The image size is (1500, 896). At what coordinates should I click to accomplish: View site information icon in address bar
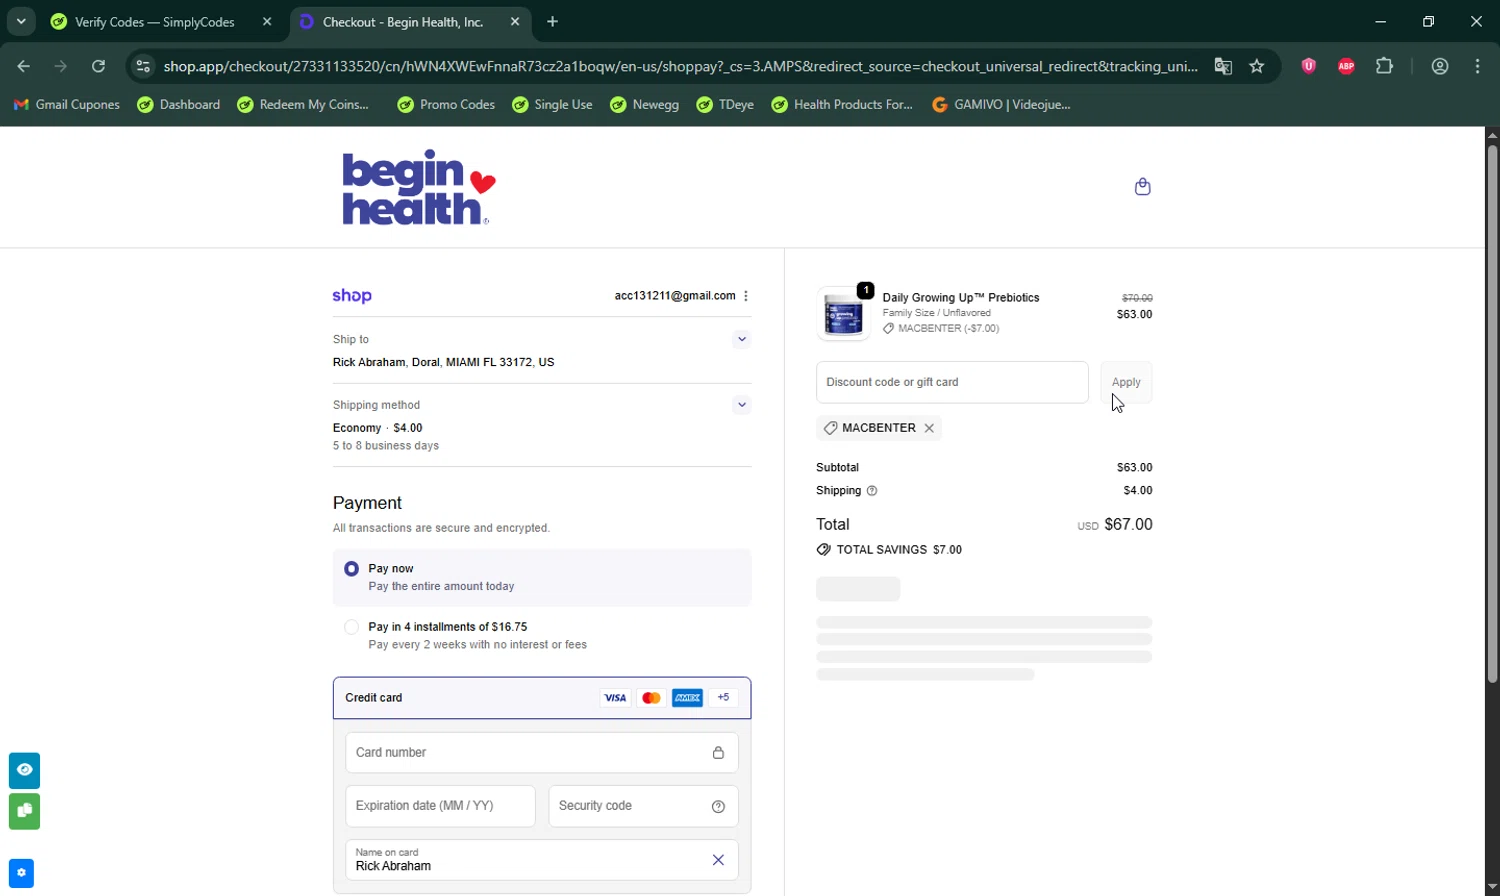(143, 66)
